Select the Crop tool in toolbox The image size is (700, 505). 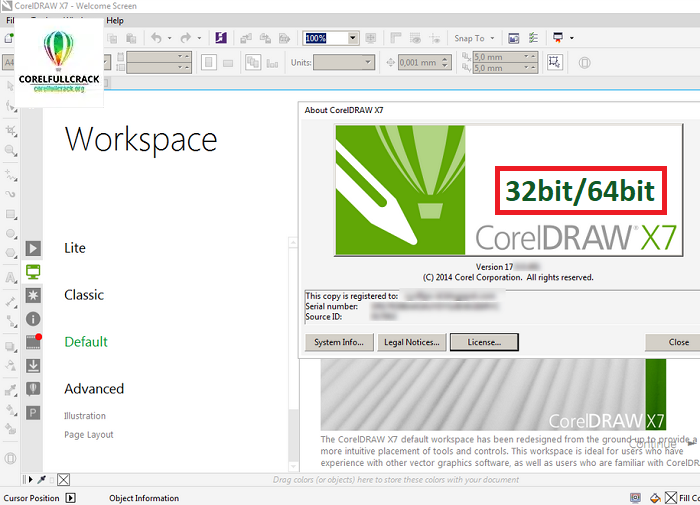(11, 130)
